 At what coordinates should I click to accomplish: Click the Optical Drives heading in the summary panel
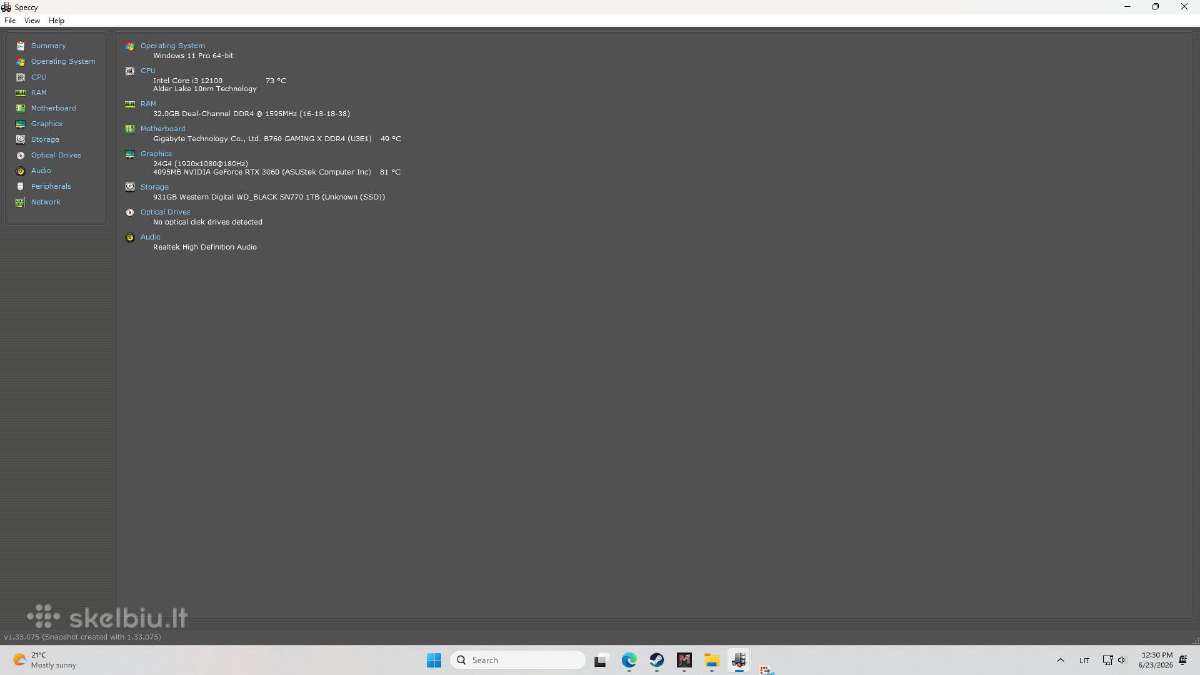click(165, 212)
